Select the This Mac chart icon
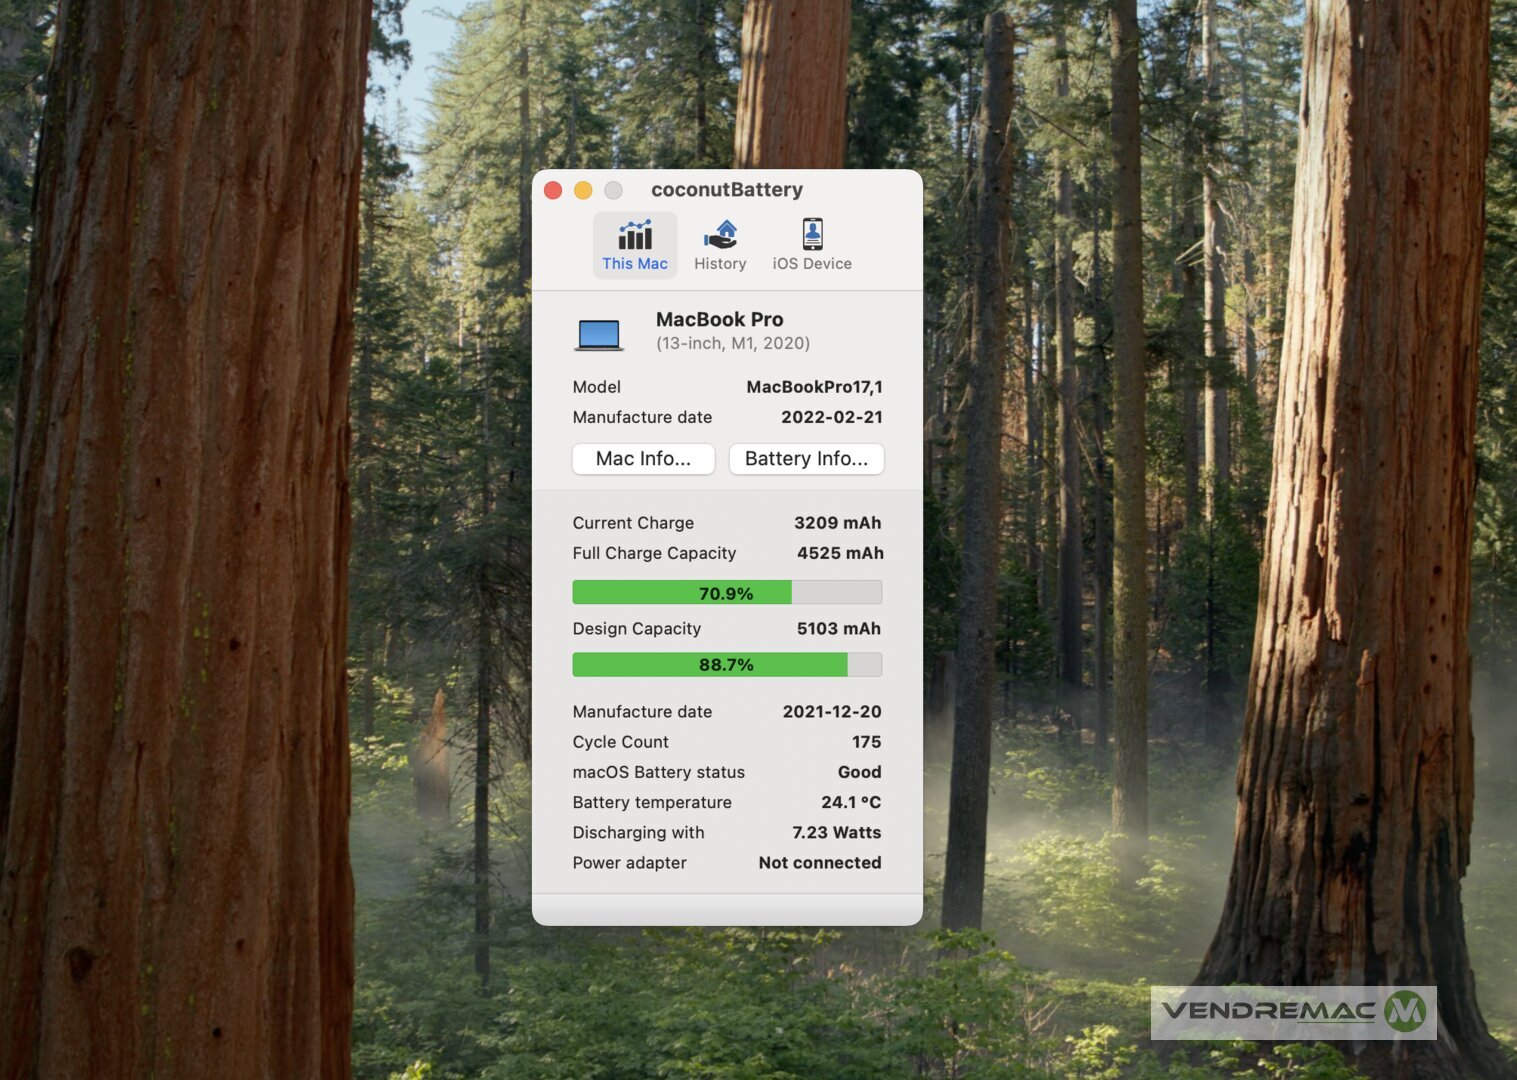Viewport: 1517px width, 1080px height. [635, 235]
